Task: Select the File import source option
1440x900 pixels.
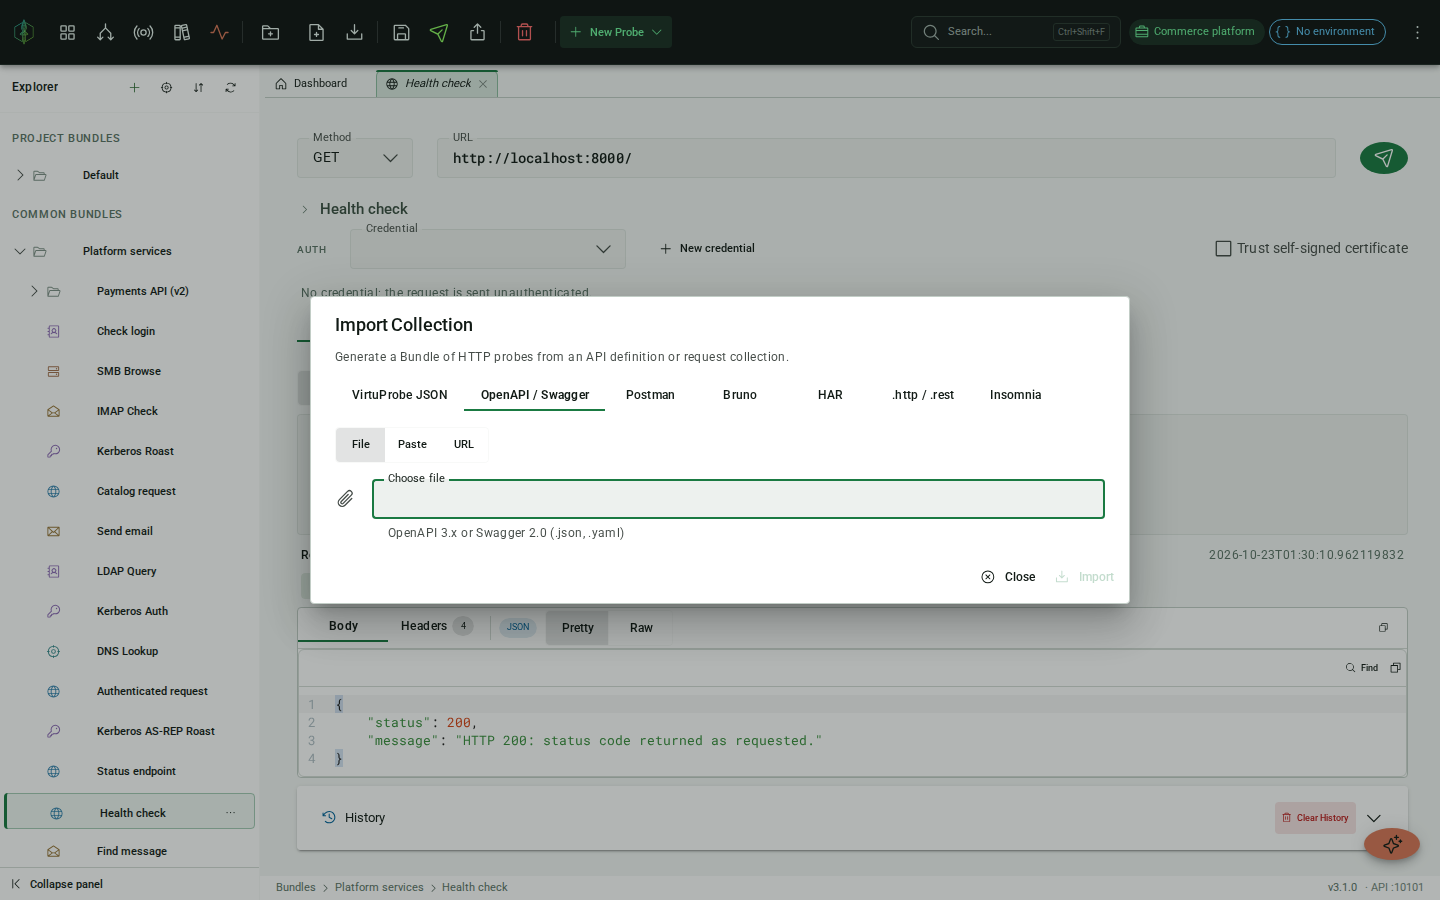Action: (x=361, y=444)
